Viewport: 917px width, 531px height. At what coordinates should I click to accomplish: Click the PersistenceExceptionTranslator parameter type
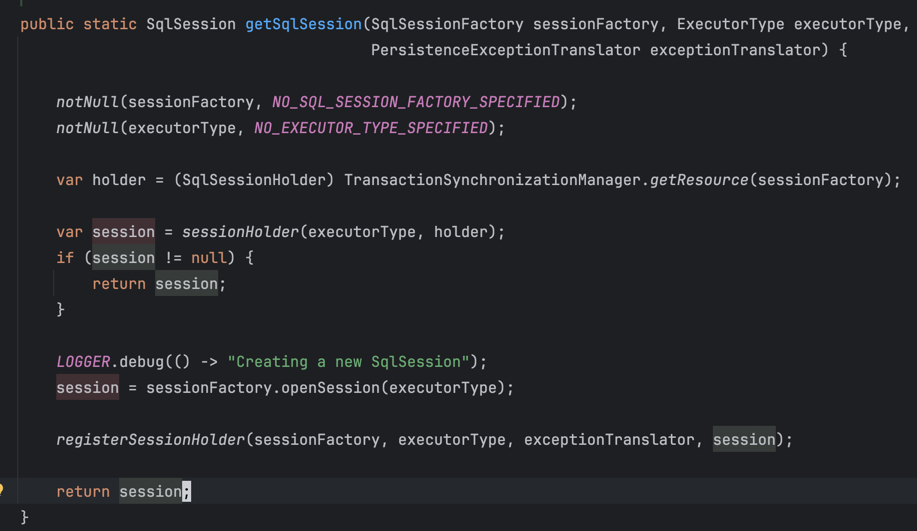coord(506,50)
